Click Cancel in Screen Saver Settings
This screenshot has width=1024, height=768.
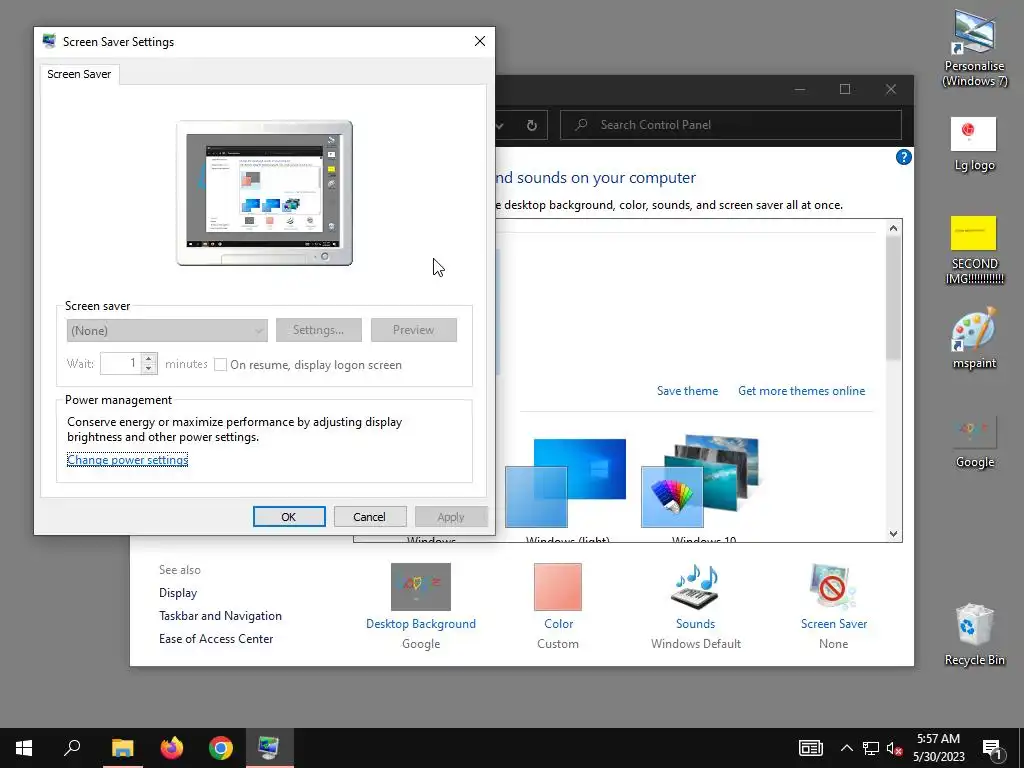coord(370,517)
